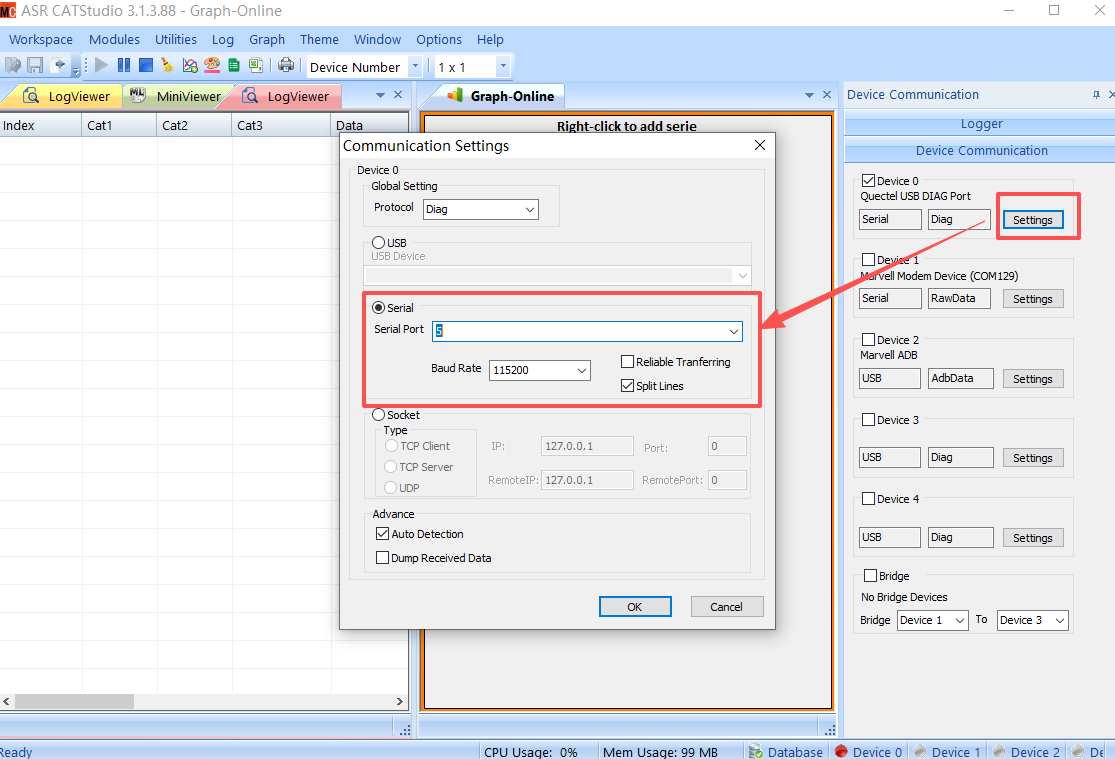Screen dimensions: 1115x759
Task: Click the Play start logging icon
Action: pos(102,65)
